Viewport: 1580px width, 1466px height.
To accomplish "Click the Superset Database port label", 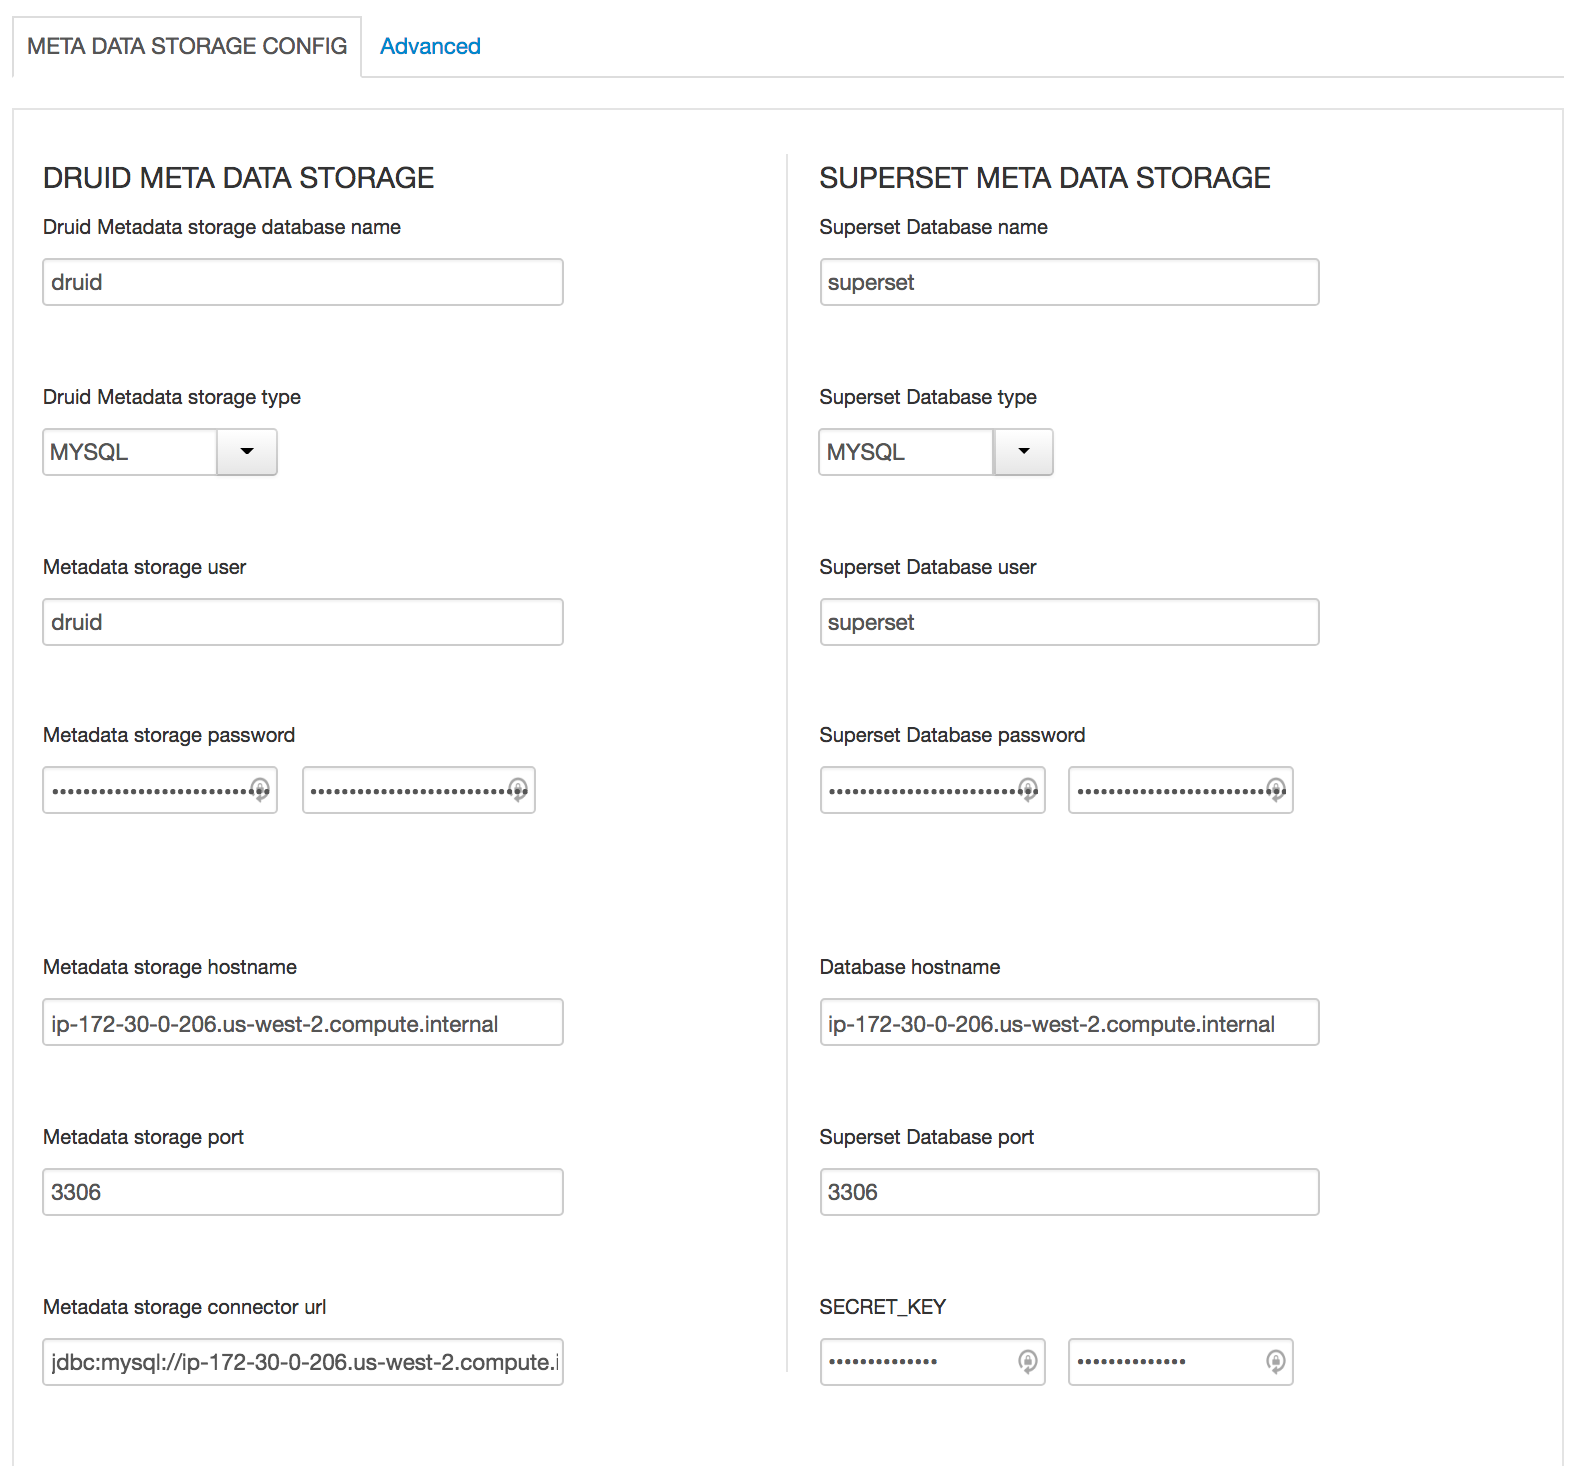I will pos(927,1137).
